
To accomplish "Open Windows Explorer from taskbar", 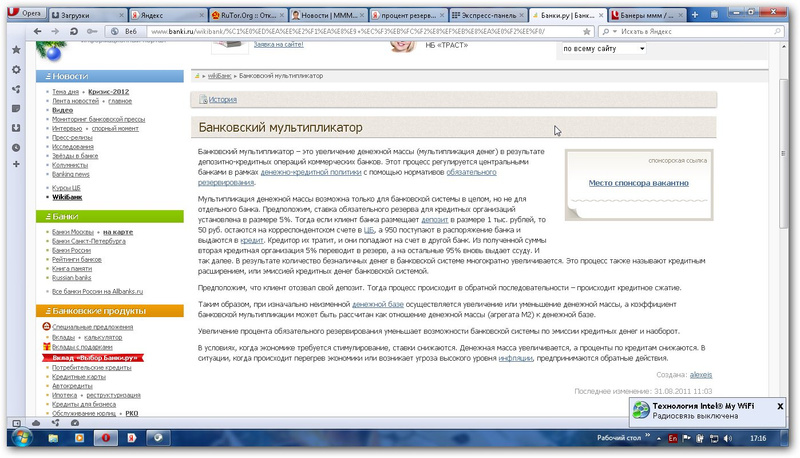I will click(53, 438).
